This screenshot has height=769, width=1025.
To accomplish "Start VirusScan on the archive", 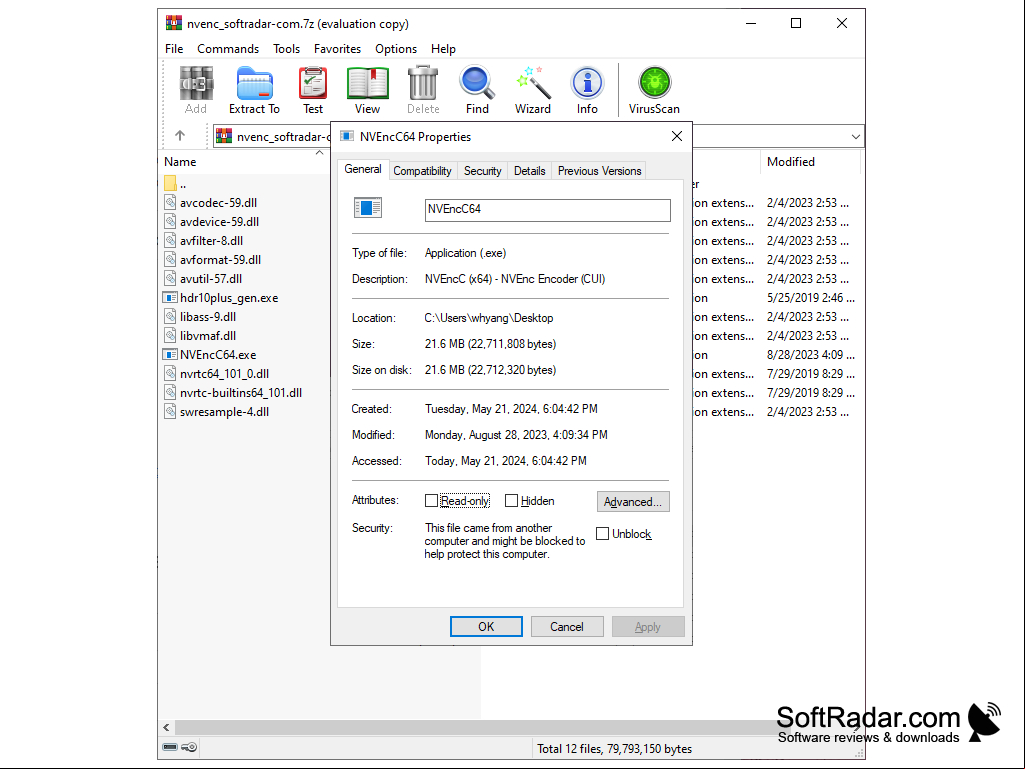I will (654, 90).
